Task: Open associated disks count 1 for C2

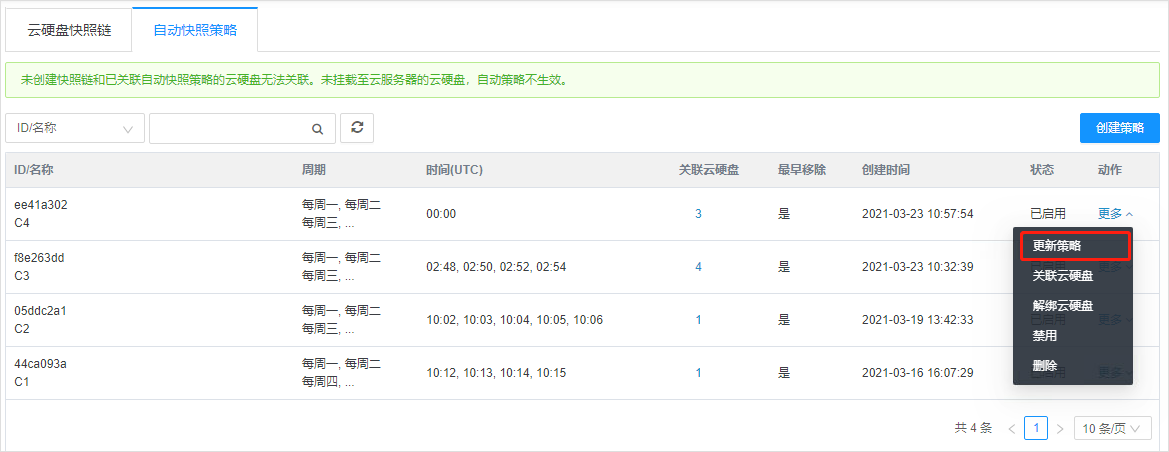Action: [699, 320]
